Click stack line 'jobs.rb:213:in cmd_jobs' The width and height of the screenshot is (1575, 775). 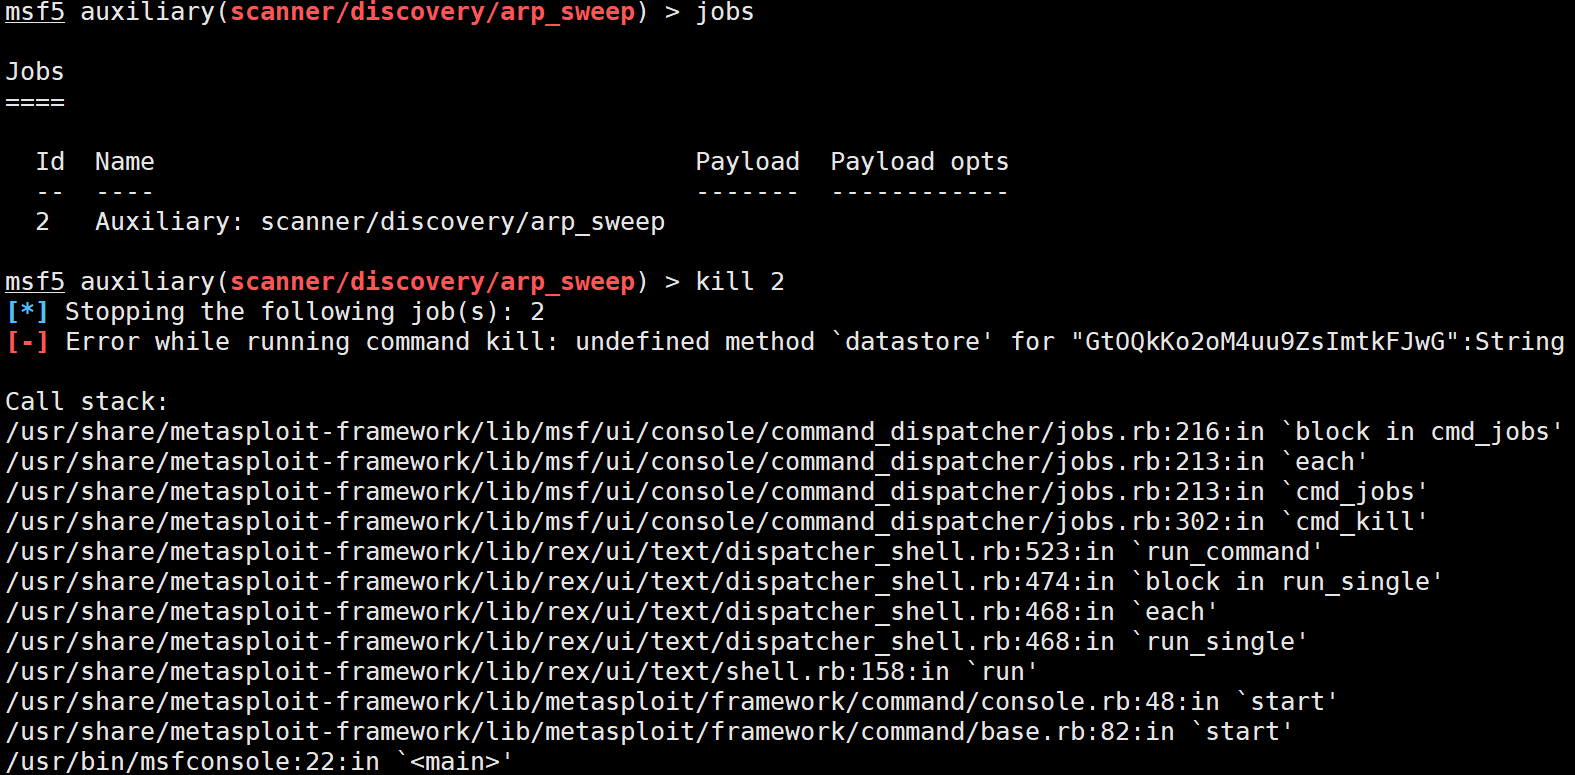[x=716, y=492]
